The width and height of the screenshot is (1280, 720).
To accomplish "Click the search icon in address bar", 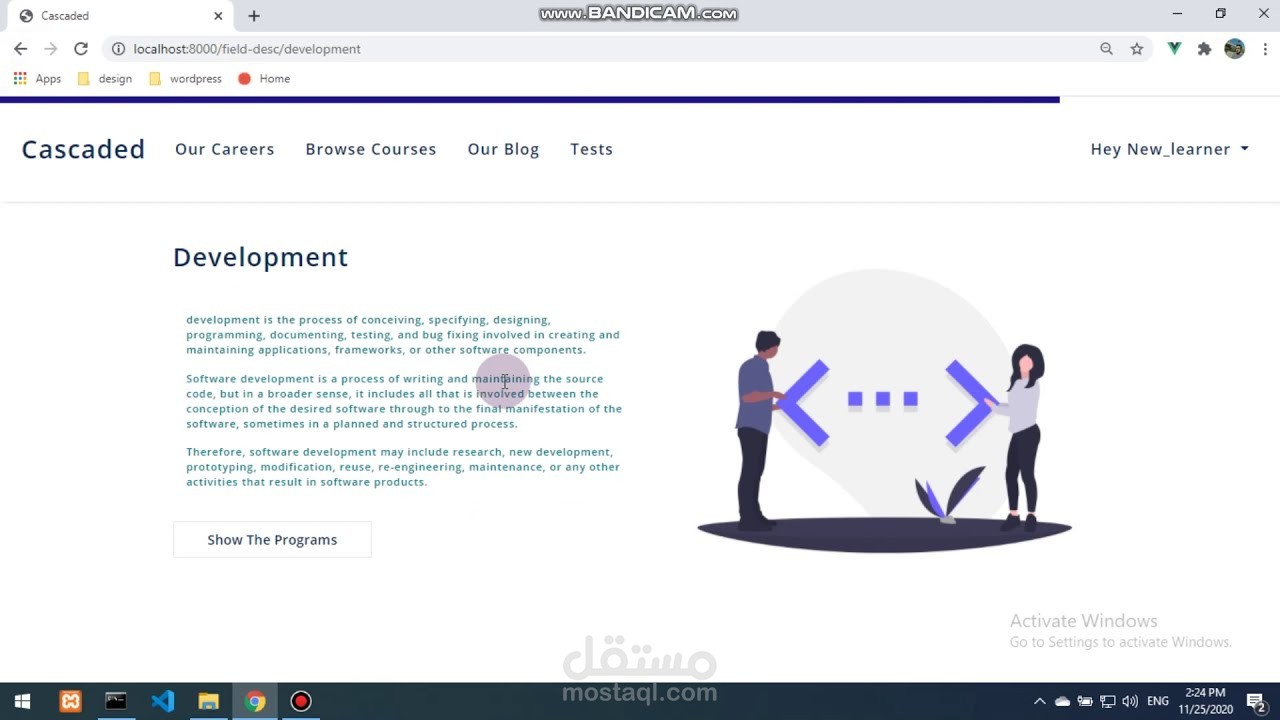I will pos(1105,48).
